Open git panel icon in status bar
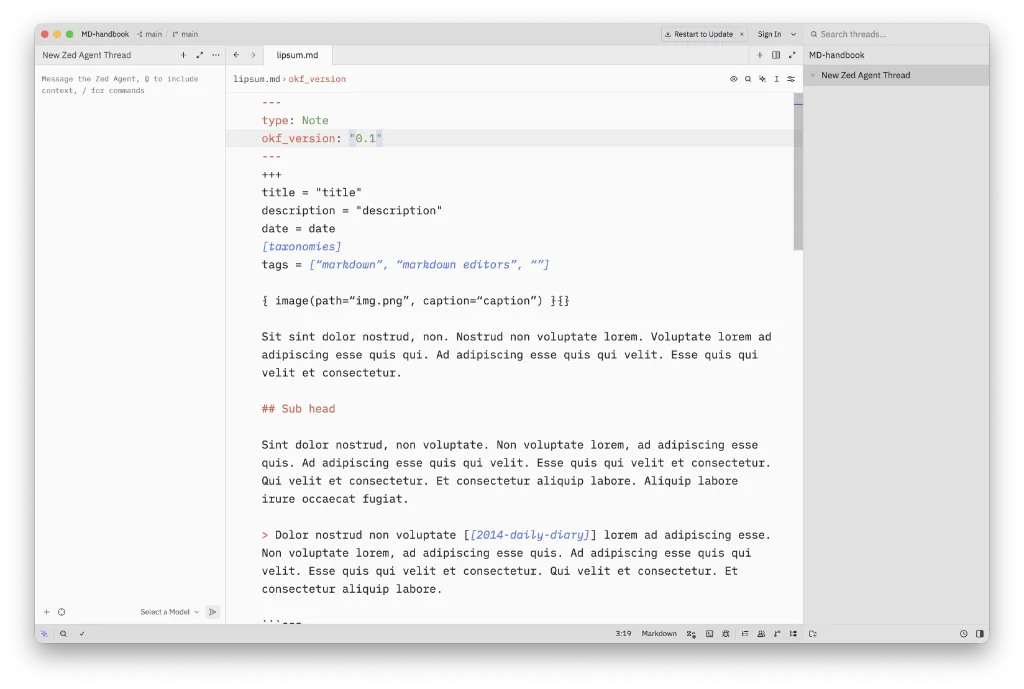 click(x=777, y=633)
